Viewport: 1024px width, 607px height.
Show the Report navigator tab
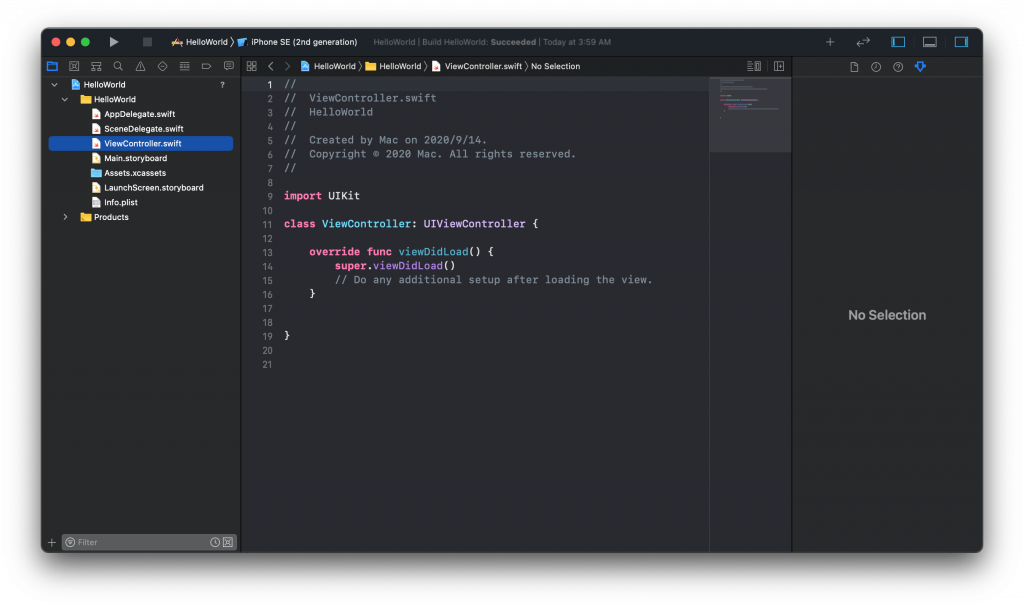[229, 66]
